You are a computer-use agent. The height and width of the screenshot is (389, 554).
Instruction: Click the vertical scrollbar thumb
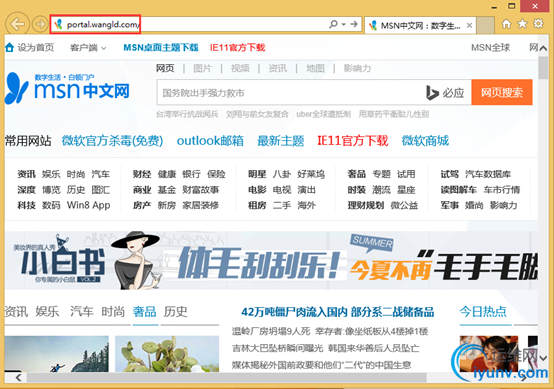tap(543, 67)
